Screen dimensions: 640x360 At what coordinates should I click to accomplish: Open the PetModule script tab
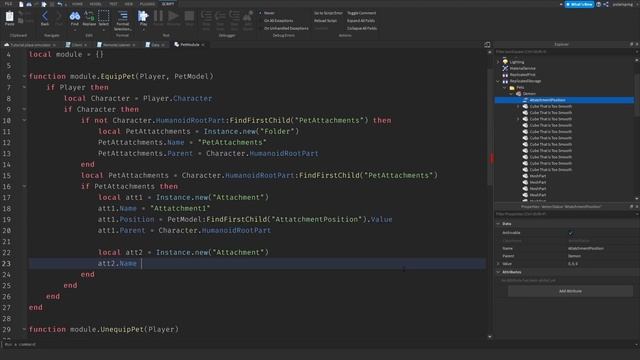[189, 44]
